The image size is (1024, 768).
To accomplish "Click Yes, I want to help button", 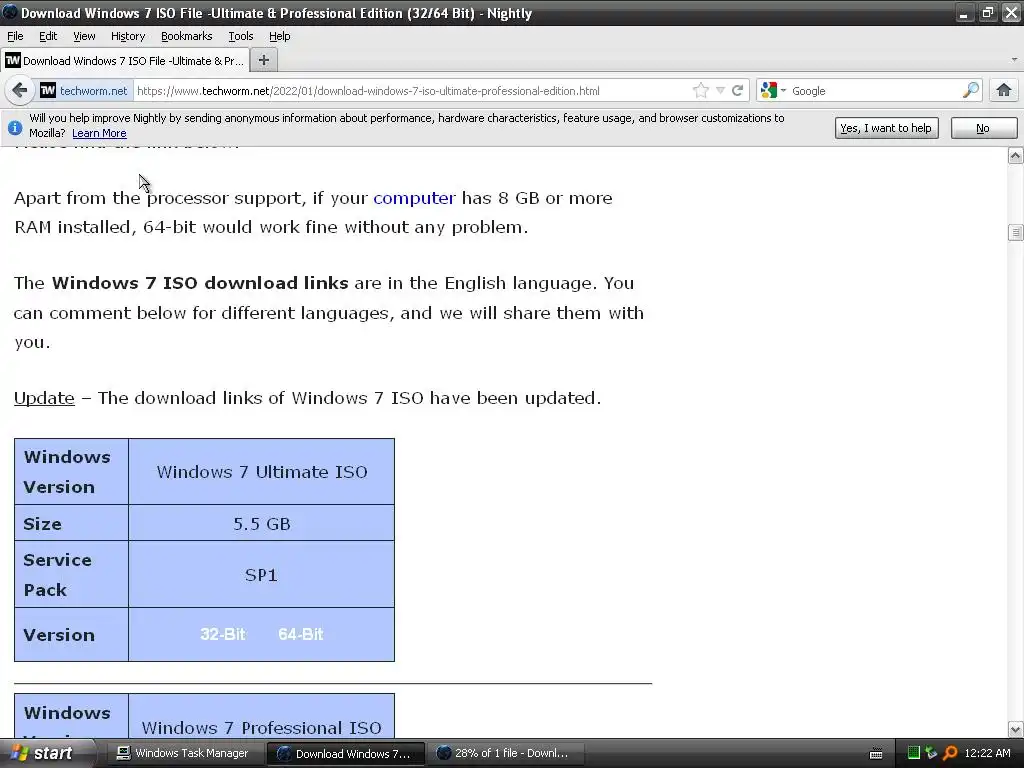I will coord(886,128).
